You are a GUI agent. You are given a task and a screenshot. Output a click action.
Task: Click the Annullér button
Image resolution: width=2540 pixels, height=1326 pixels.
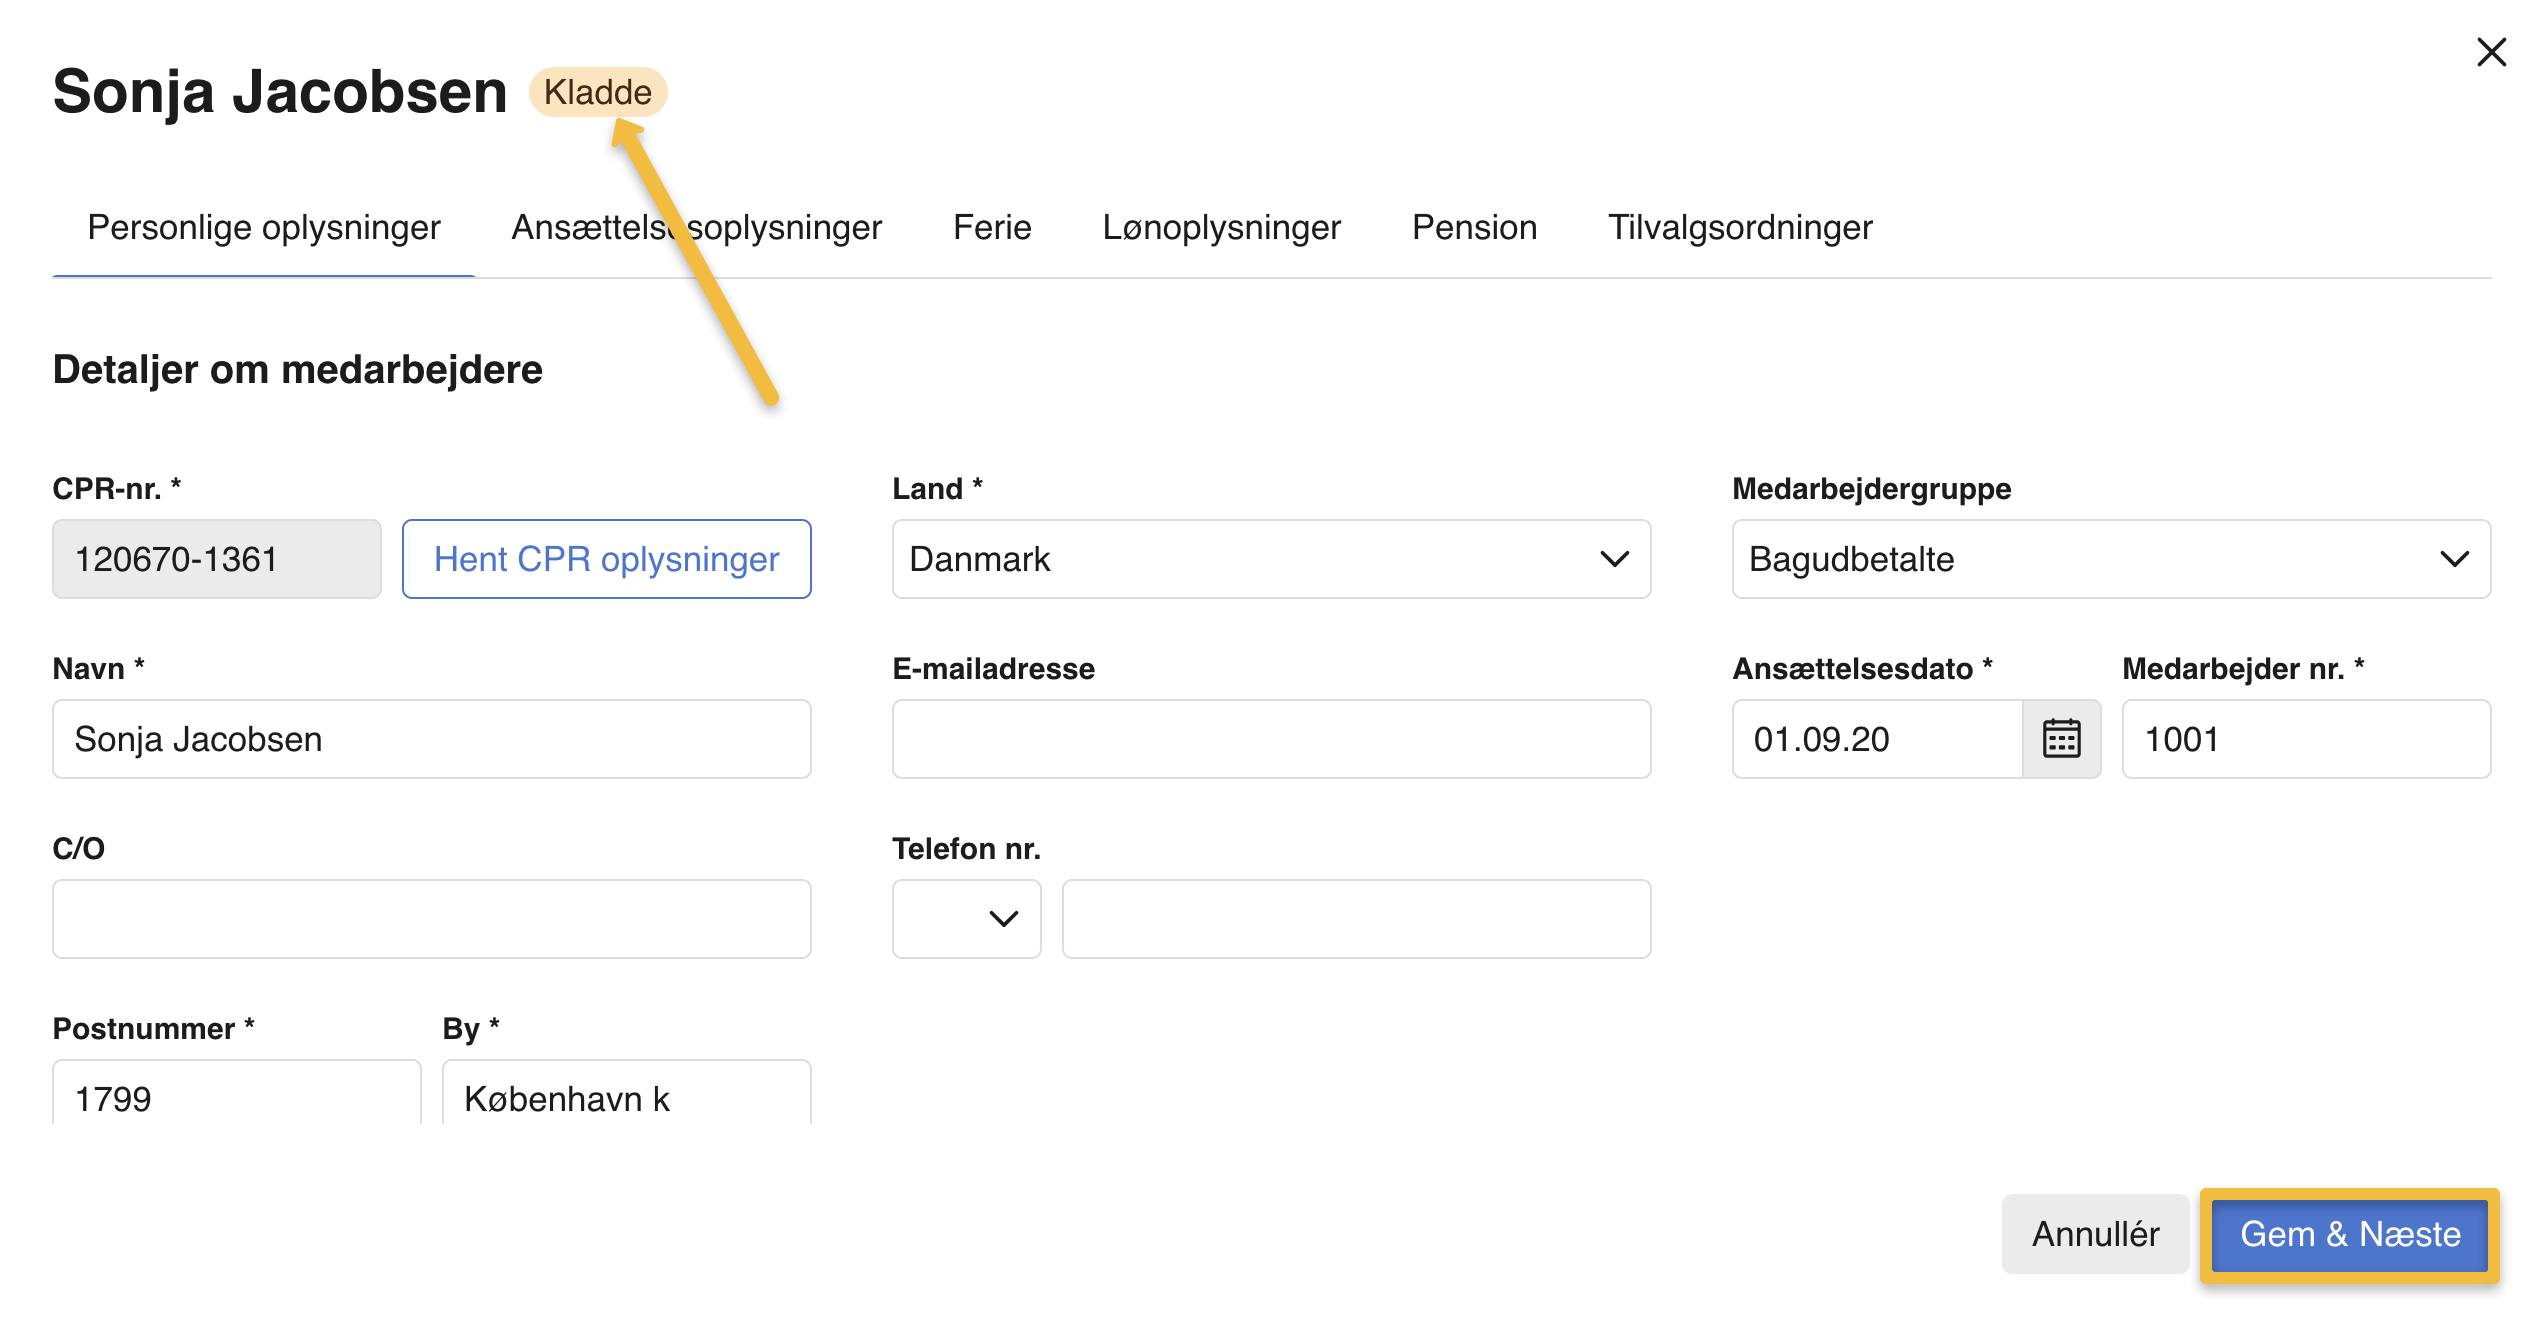point(2095,1234)
